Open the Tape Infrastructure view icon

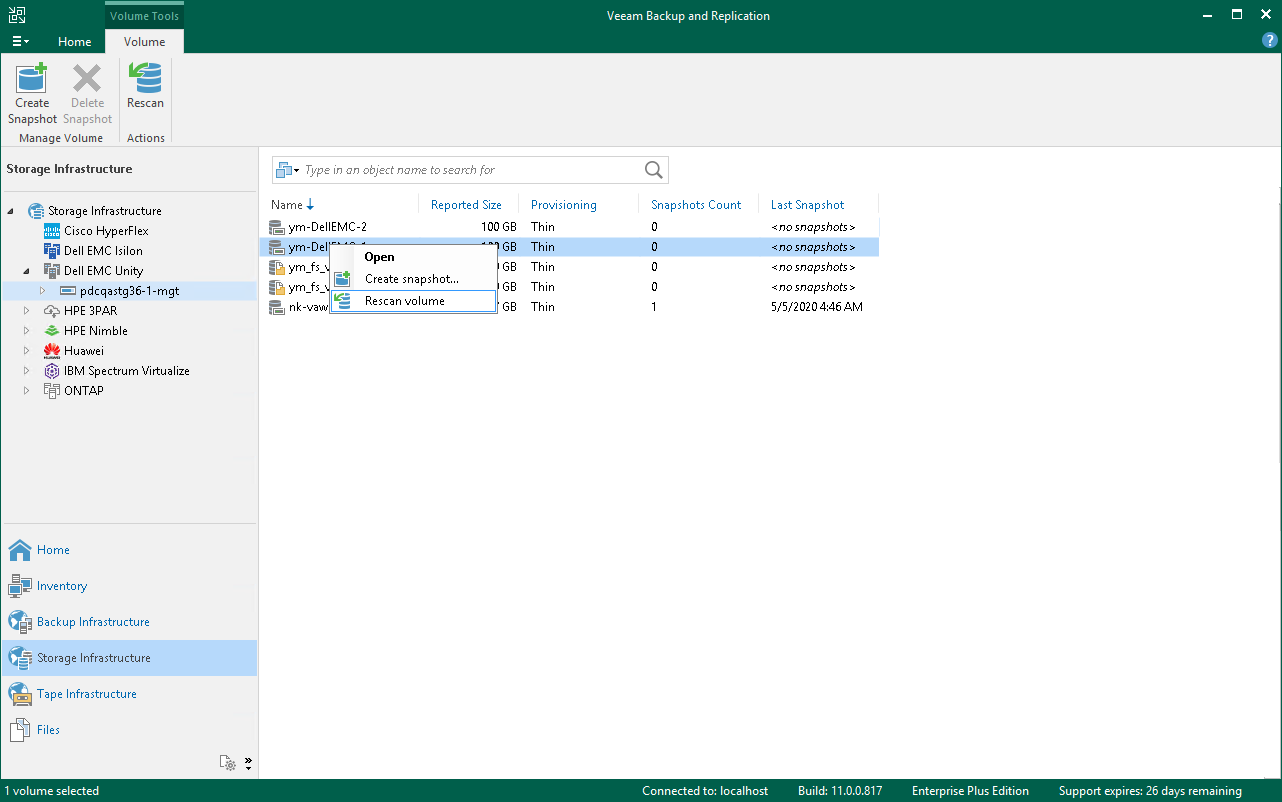pyautogui.click(x=20, y=694)
